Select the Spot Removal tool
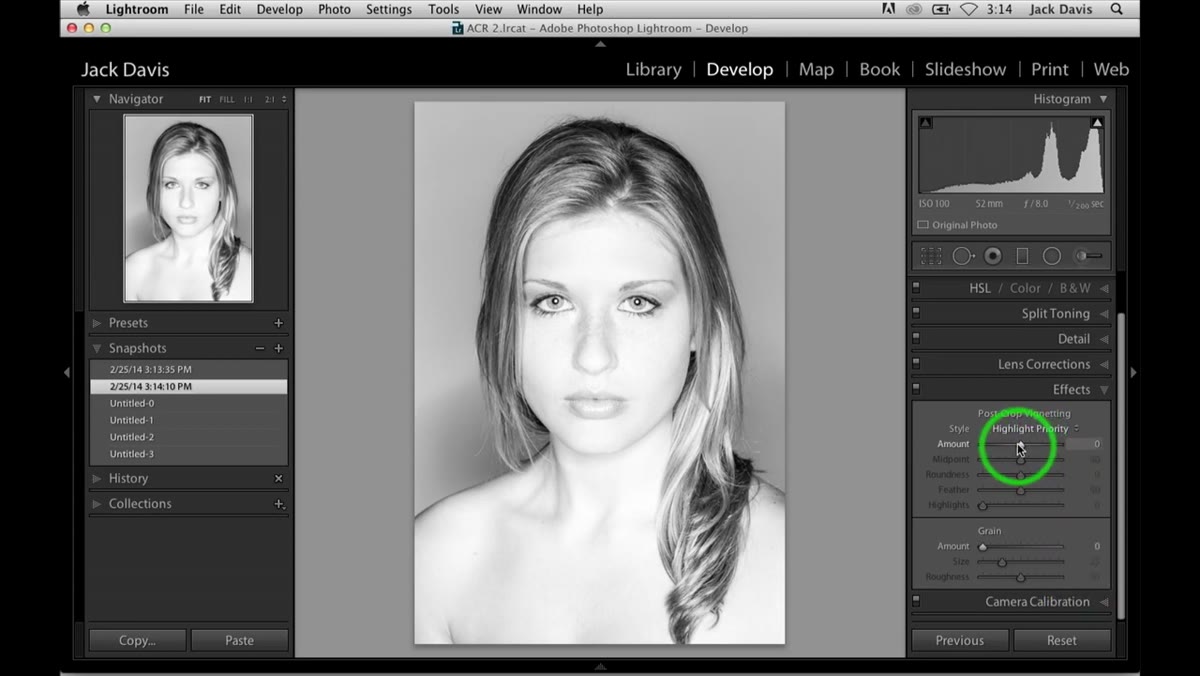 pyautogui.click(x=962, y=256)
